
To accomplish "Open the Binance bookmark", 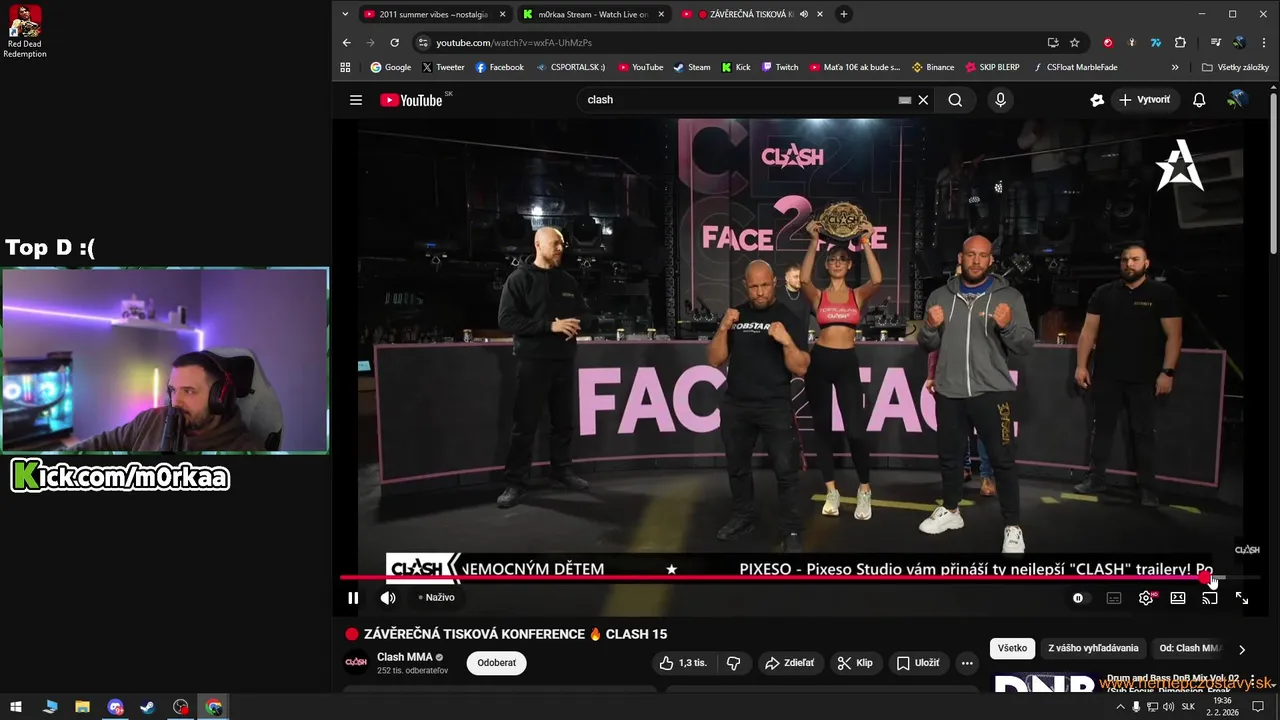I will pos(933,68).
